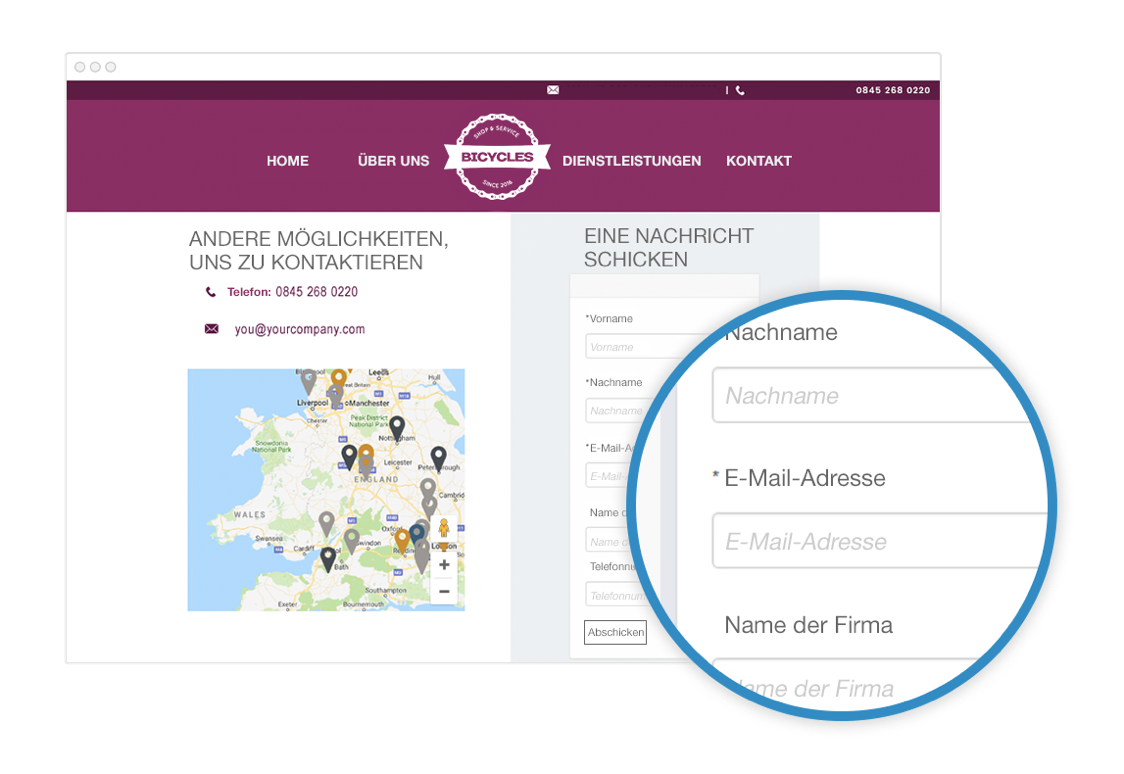Focus the magnified Nachname input field
The width and height of the screenshot is (1124, 774).
[x=875, y=395]
